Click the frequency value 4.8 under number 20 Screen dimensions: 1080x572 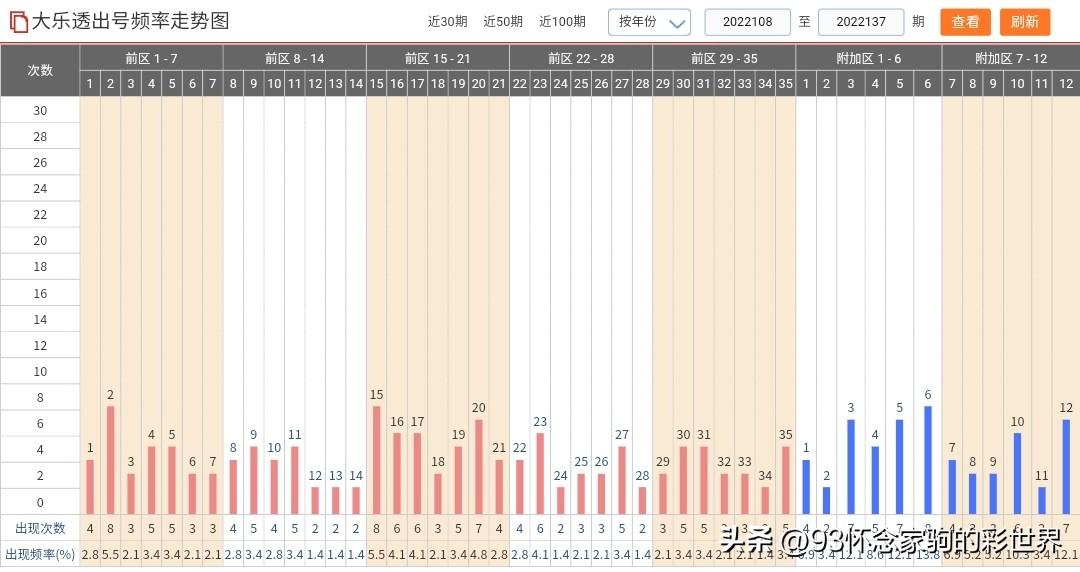[479, 555]
